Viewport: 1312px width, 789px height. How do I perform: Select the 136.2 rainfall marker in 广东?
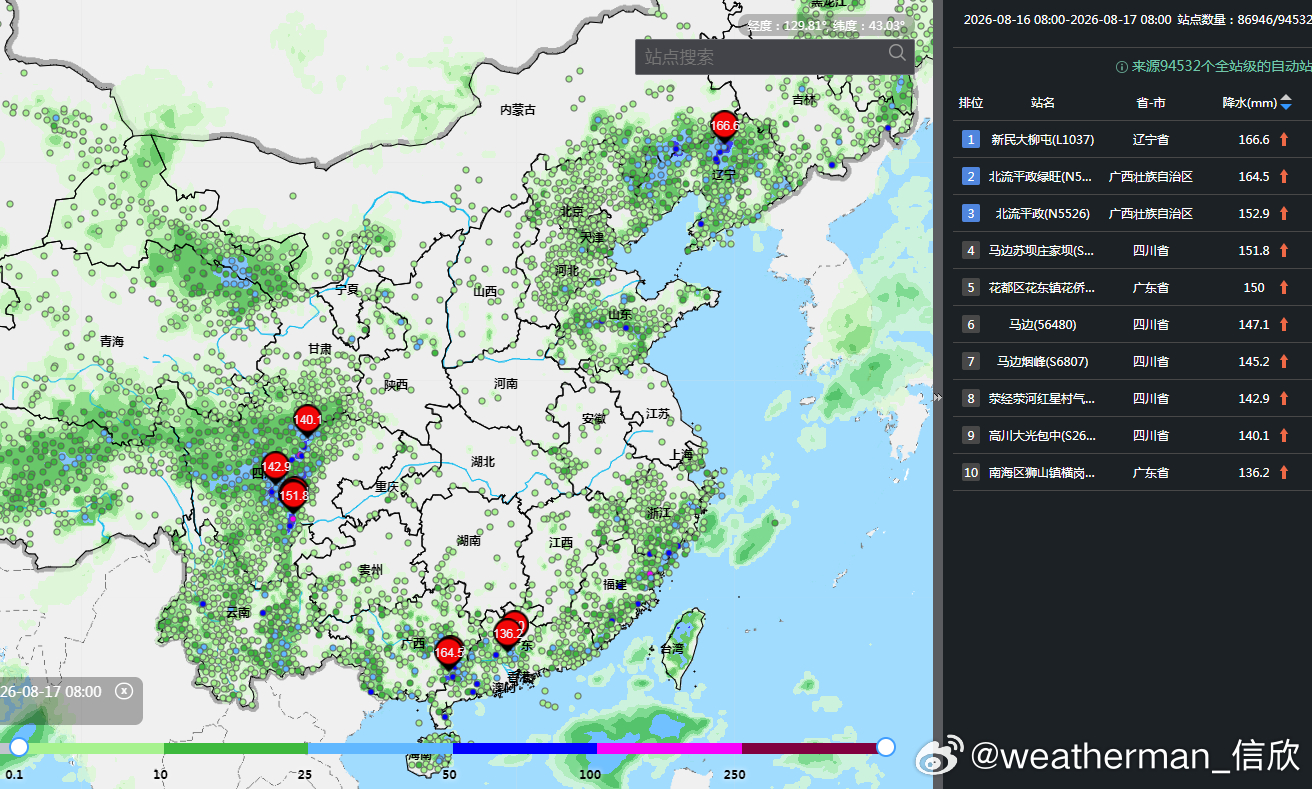508,635
